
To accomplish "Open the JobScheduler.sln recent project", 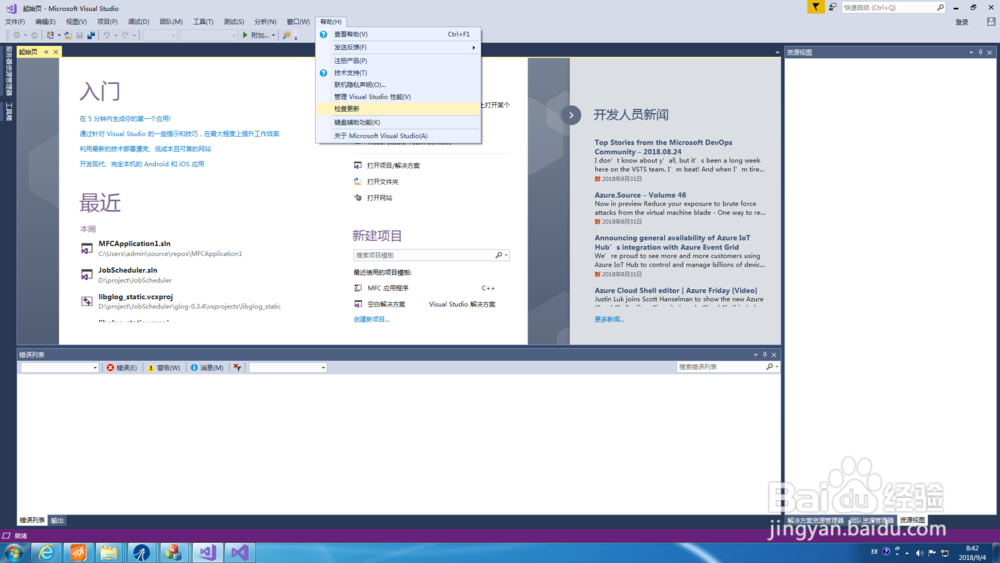I will [x=128, y=270].
